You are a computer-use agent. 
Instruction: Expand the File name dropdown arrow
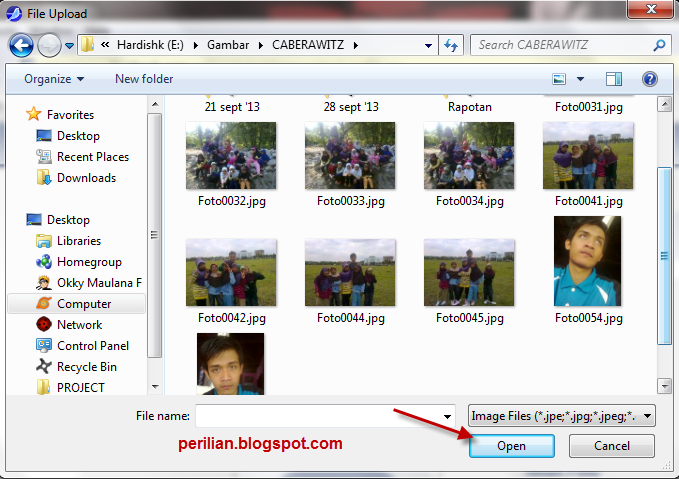[x=448, y=416]
